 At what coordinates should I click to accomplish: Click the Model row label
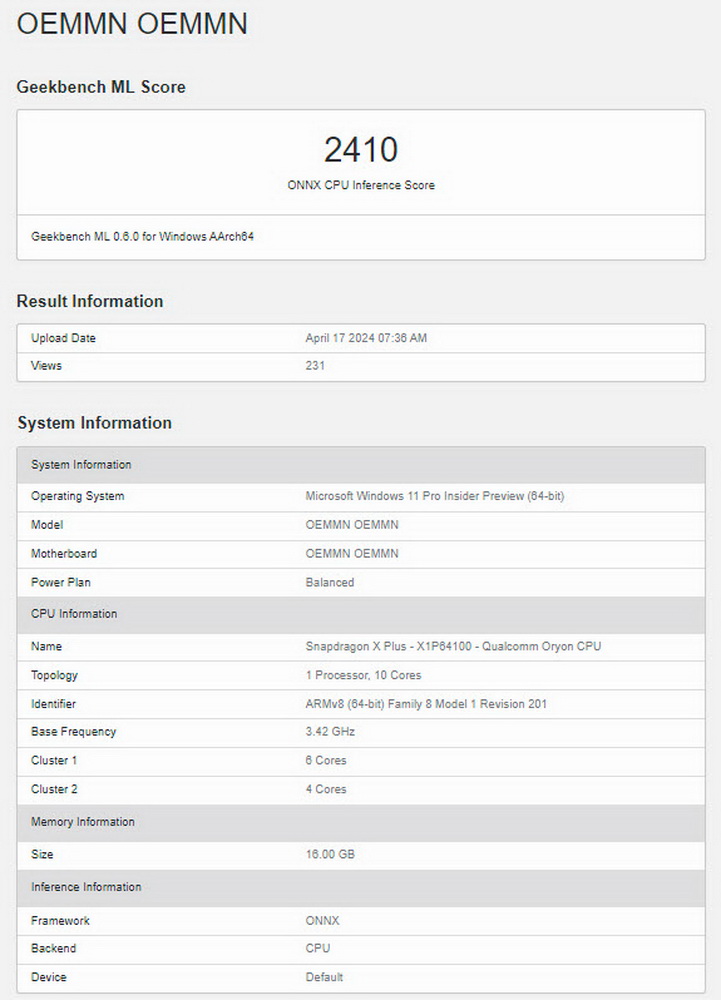click(47, 525)
